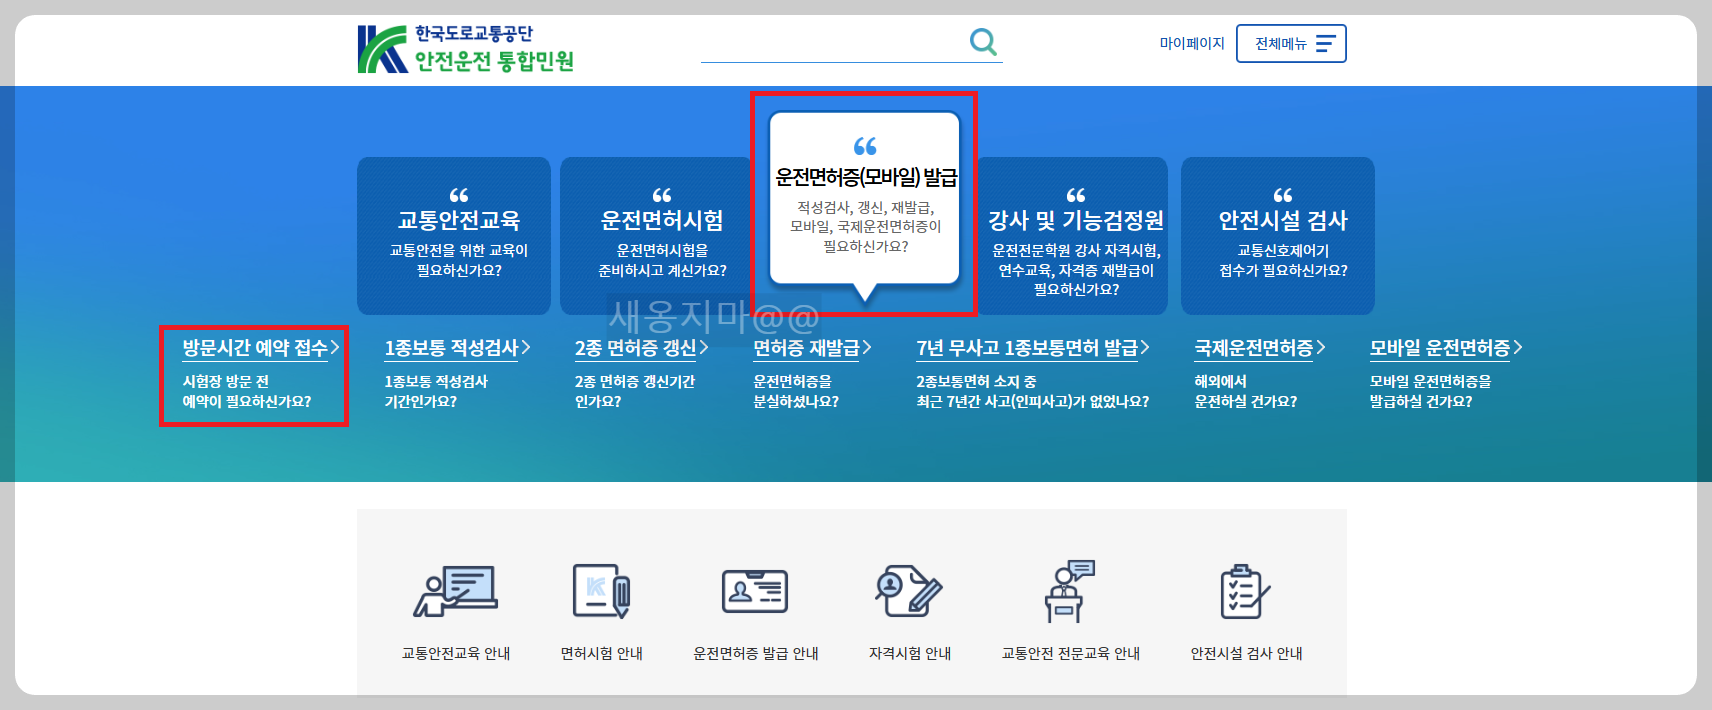Open 2종 면허증 갱신 link
This screenshot has height=710, width=1712.
click(642, 348)
